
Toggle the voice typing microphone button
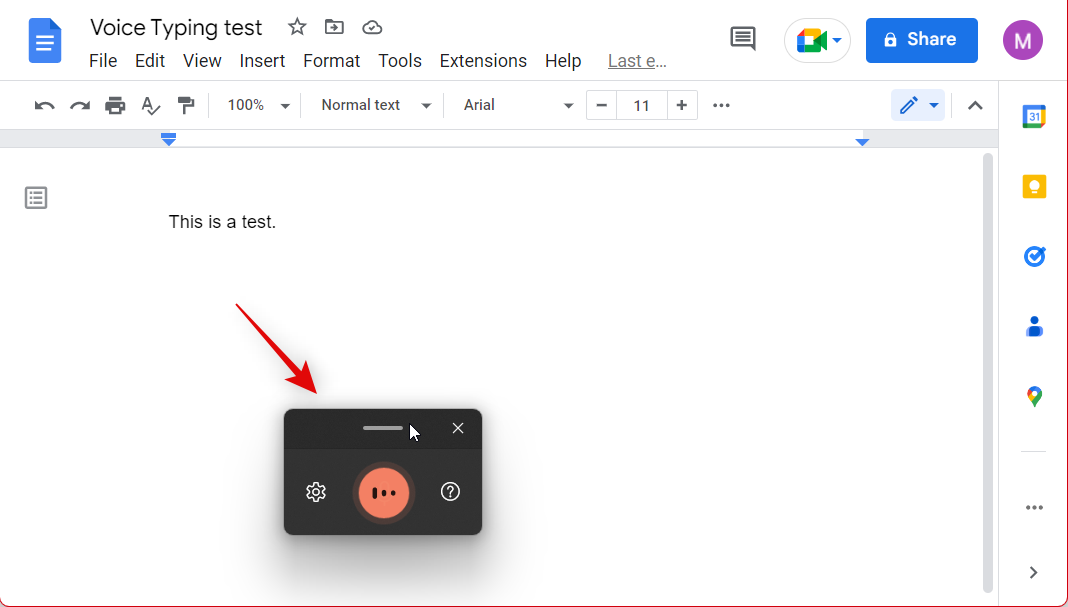[x=383, y=492]
